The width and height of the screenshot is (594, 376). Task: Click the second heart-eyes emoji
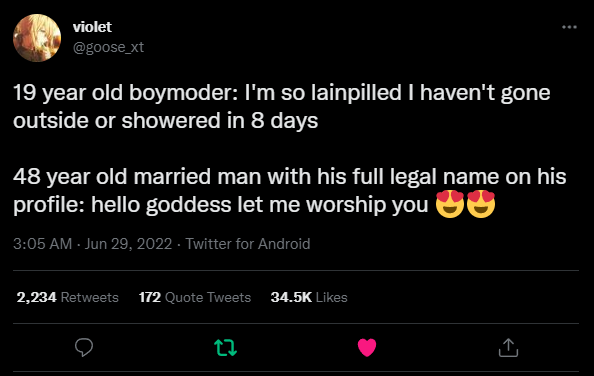[481, 204]
